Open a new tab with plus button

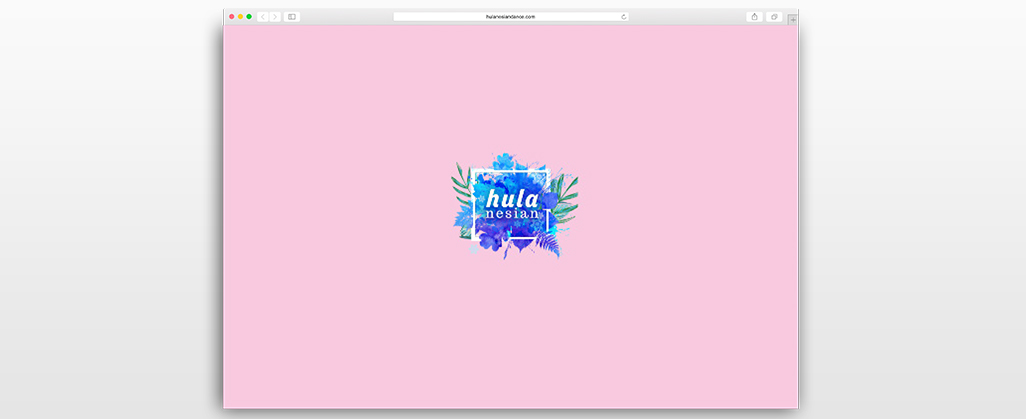792,19
